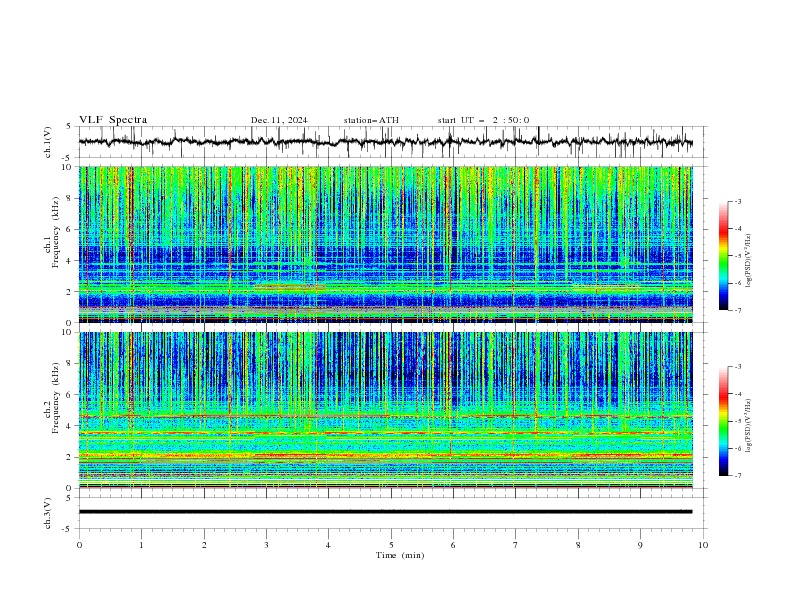This screenshot has height=612, width=792.
Task: Click the ch.2 color scale bar
Action: (x=724, y=421)
